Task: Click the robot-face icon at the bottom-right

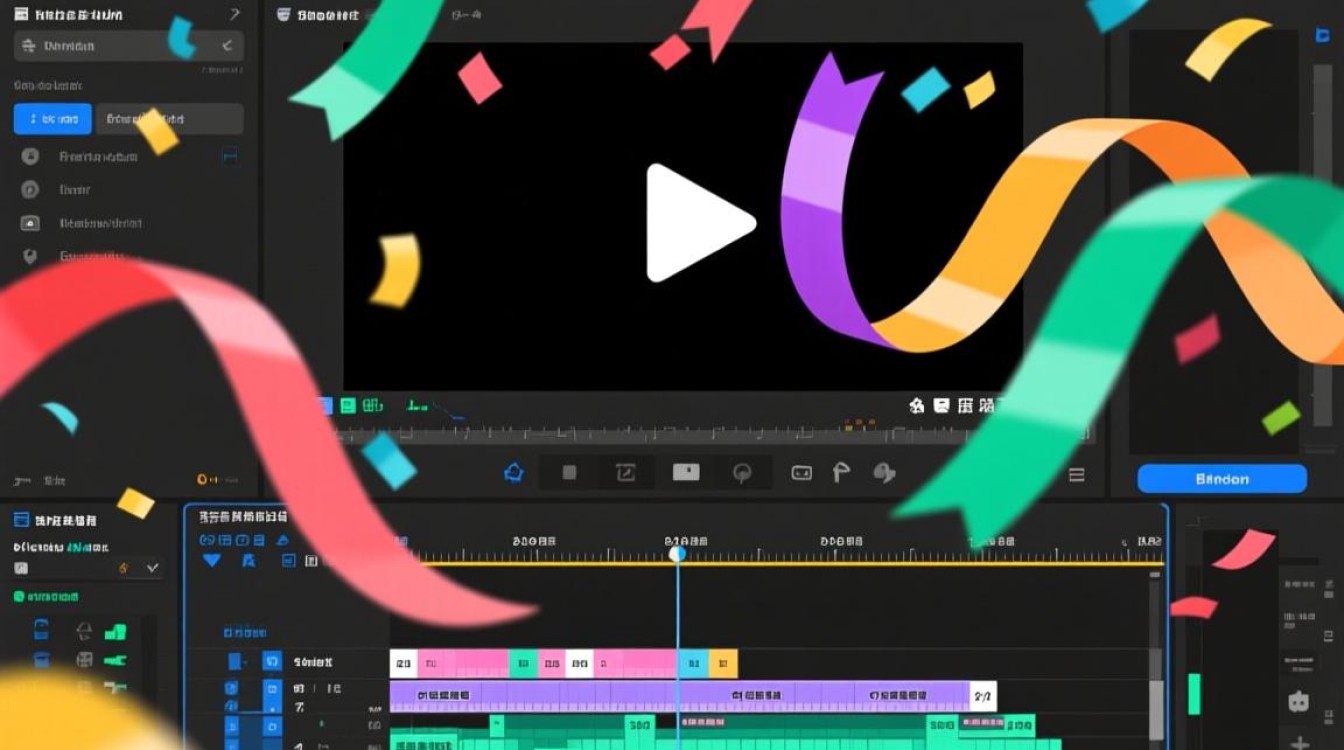Action: 1298,701
